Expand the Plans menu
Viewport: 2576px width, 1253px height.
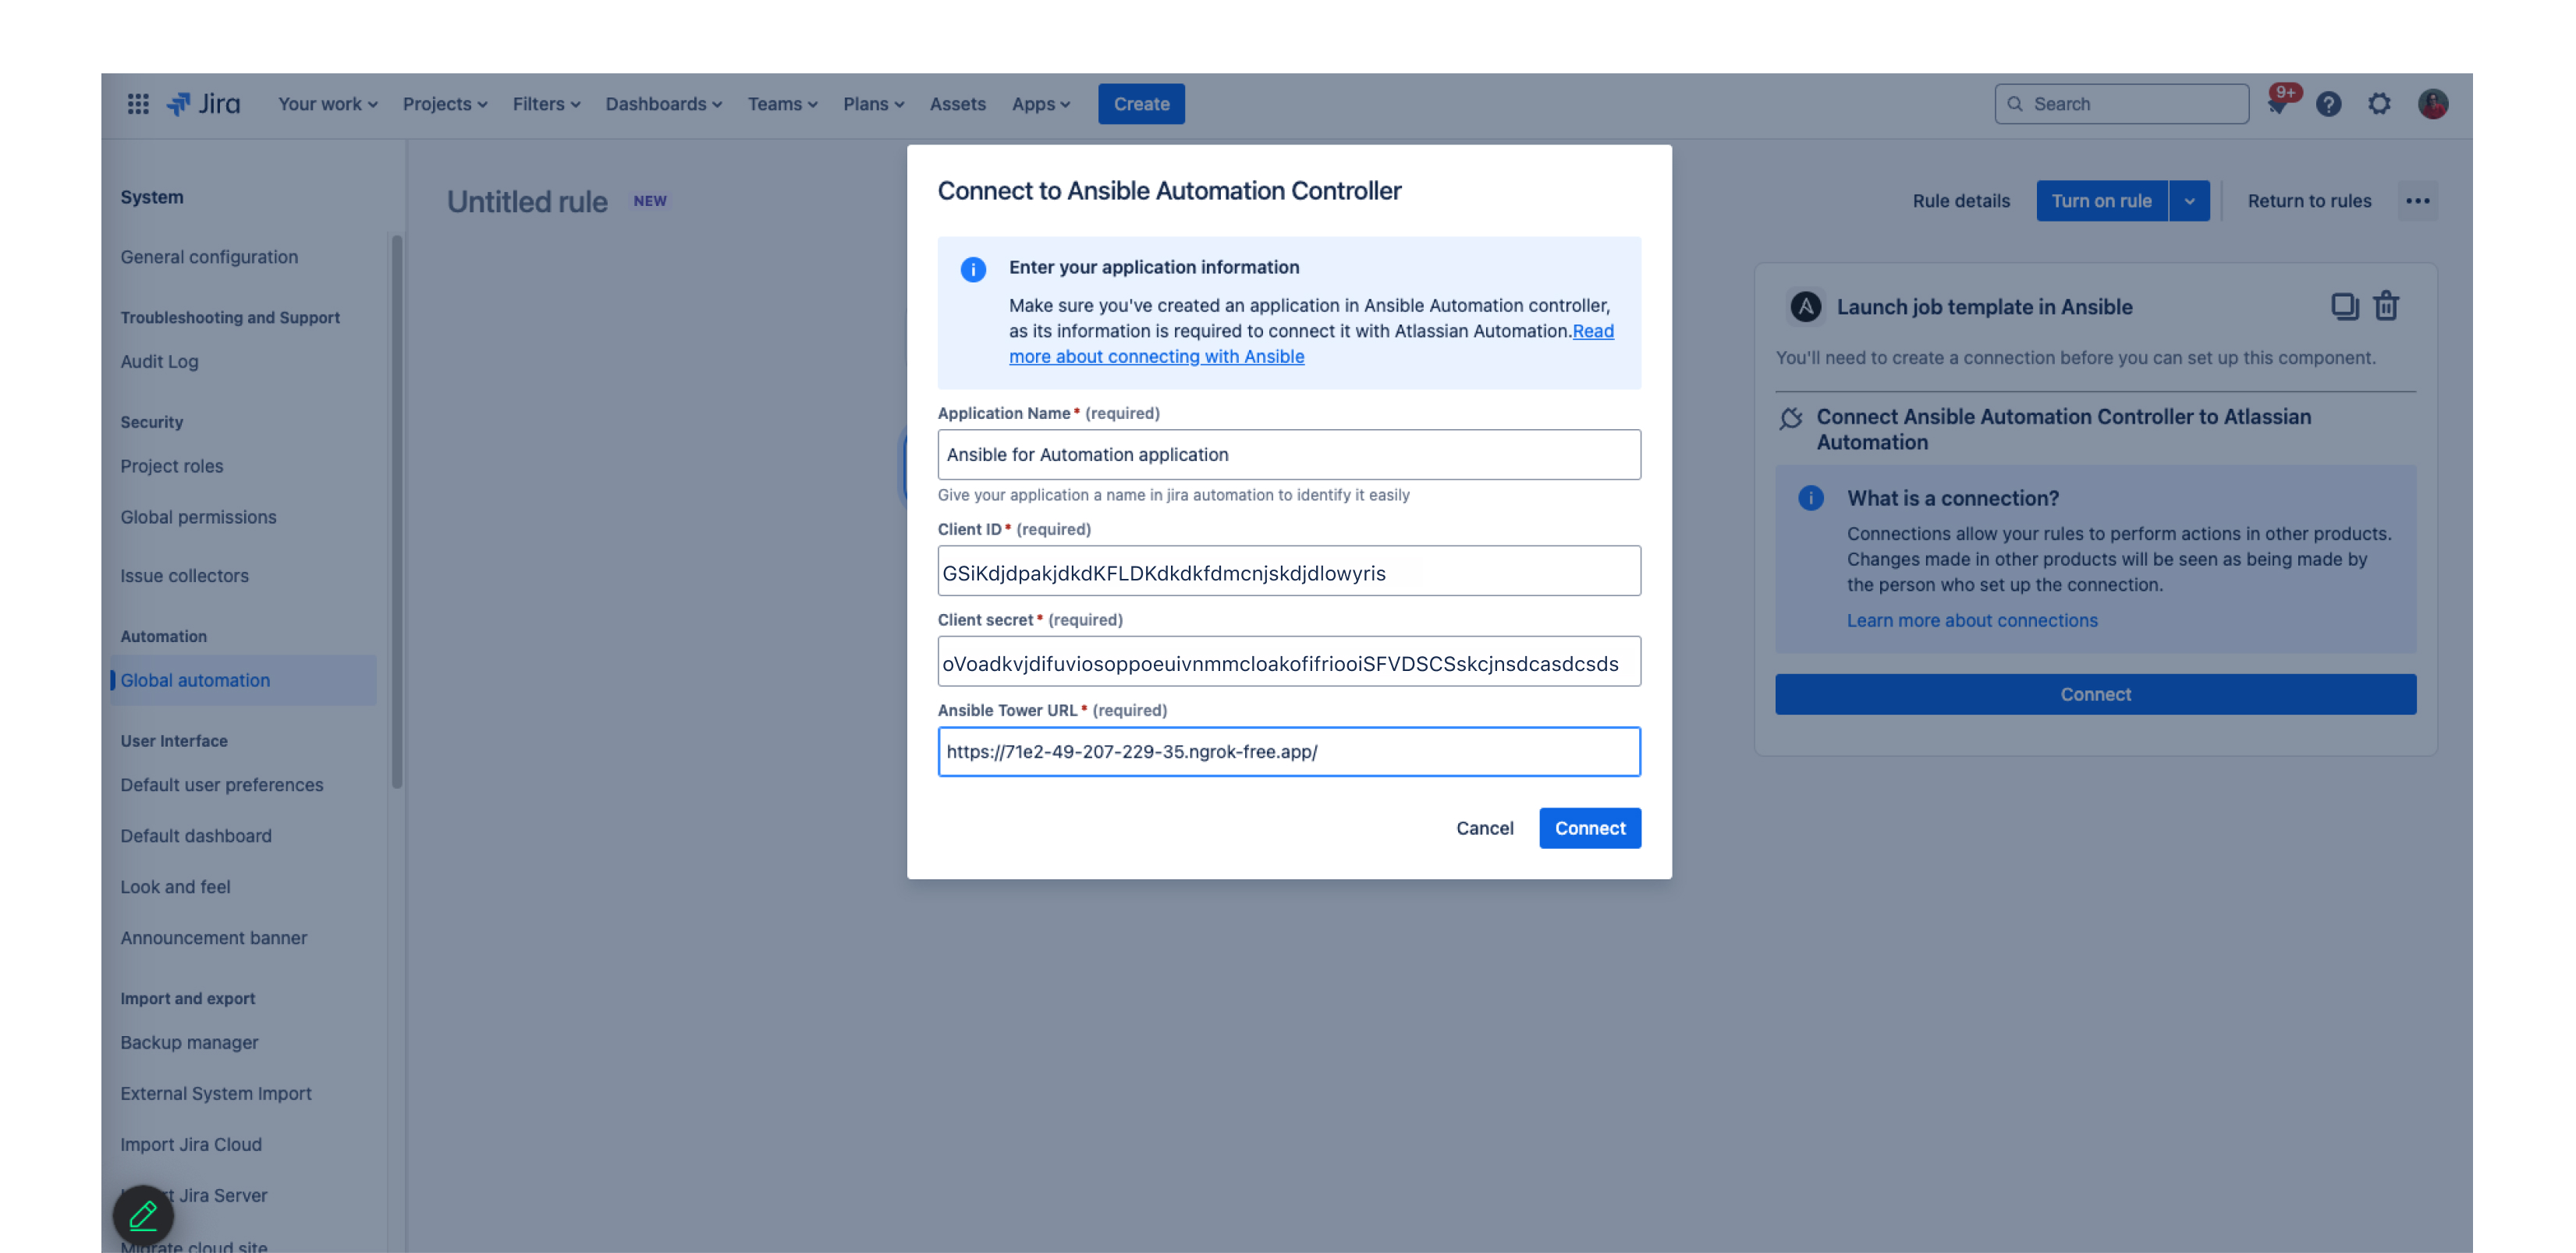(873, 103)
